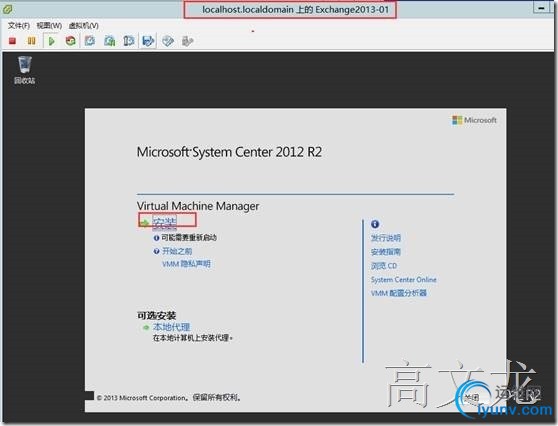Click the red Power Off toolbar icon

pyautogui.click(x=13, y=41)
